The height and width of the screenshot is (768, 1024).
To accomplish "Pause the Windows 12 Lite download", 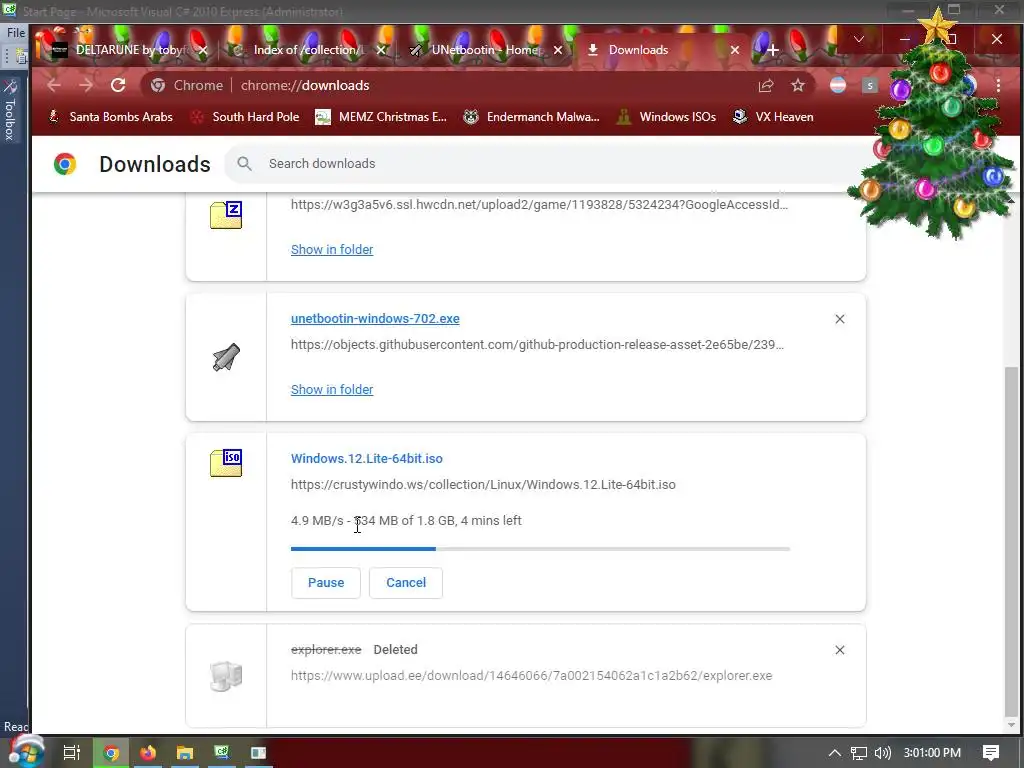I will click(x=325, y=583).
